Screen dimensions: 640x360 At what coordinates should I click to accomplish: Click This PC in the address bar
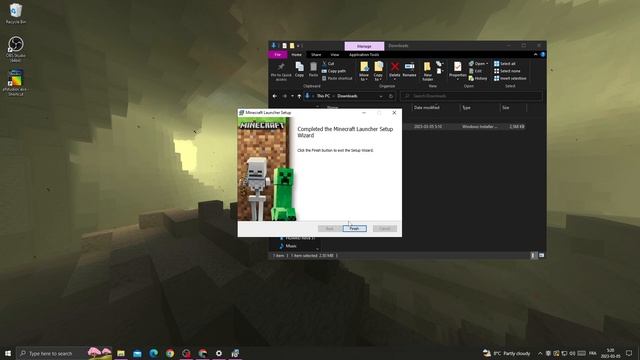pos(323,96)
